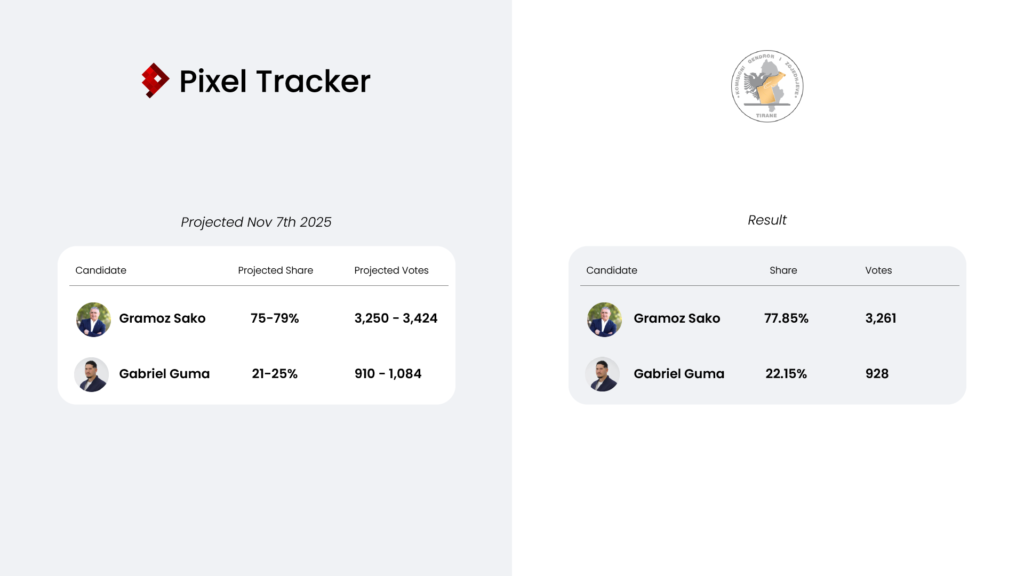Click the Votes column header in the result table
This screenshot has height=576, width=1024.
pyautogui.click(x=878, y=271)
